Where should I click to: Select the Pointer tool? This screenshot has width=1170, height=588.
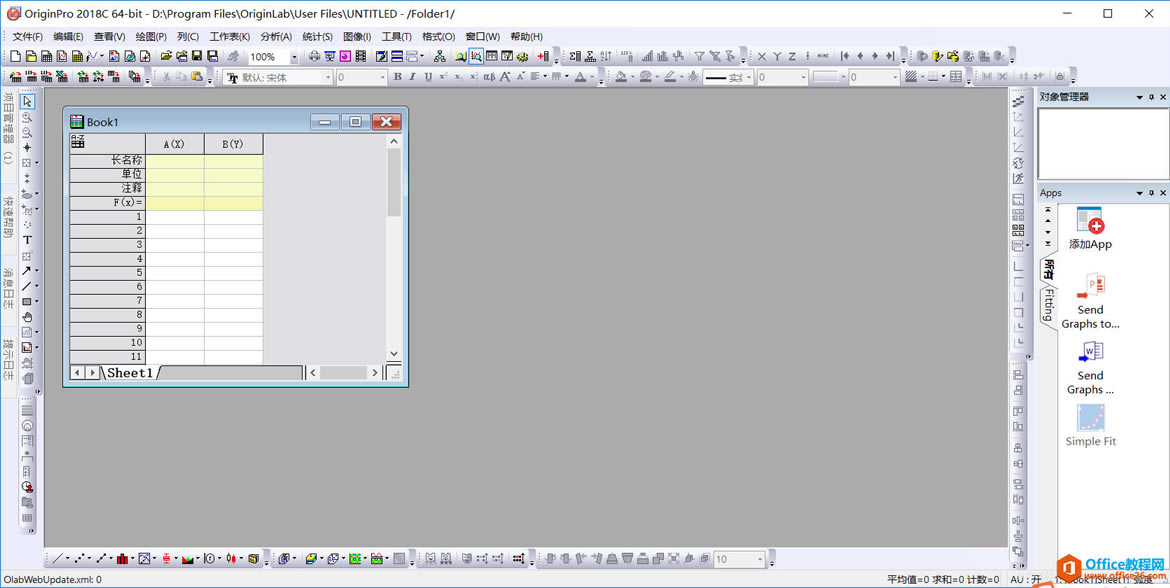27,101
